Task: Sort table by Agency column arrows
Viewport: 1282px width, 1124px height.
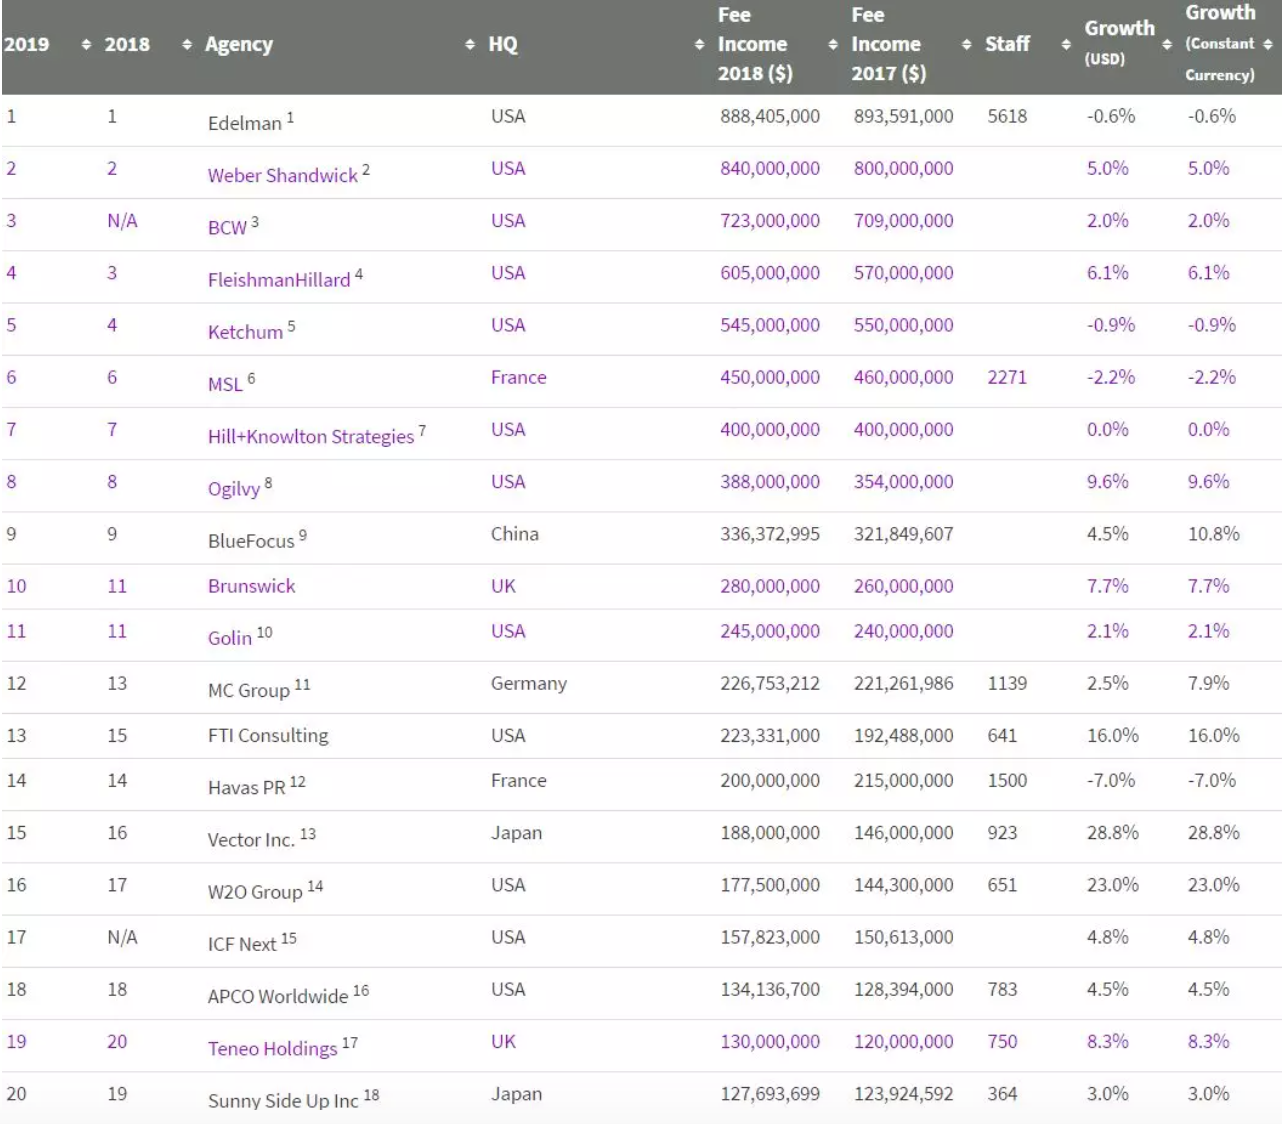Action: click(470, 45)
